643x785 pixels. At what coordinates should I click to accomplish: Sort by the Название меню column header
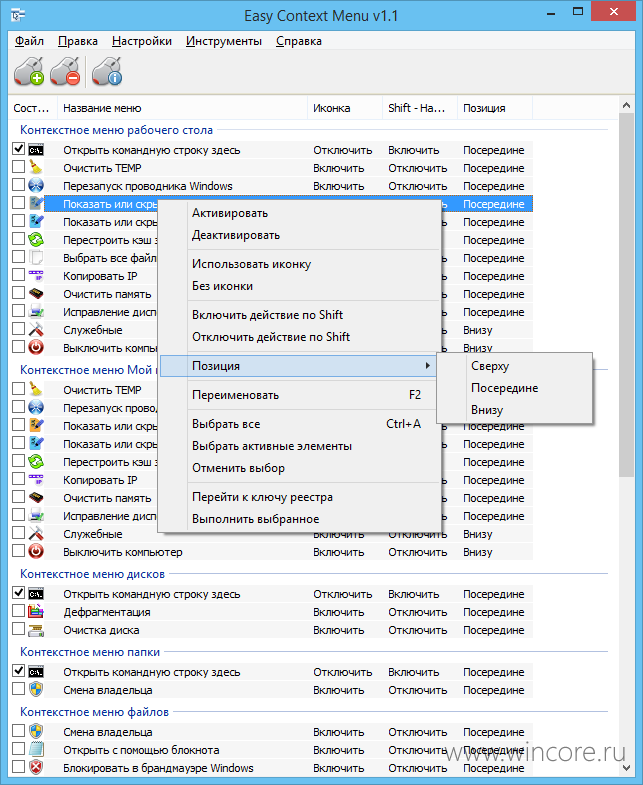[x=182, y=108]
